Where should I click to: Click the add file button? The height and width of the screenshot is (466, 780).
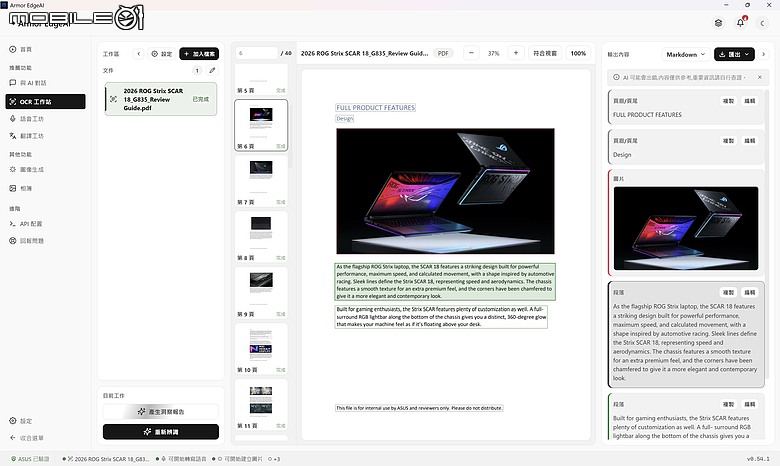pyautogui.click(x=199, y=54)
